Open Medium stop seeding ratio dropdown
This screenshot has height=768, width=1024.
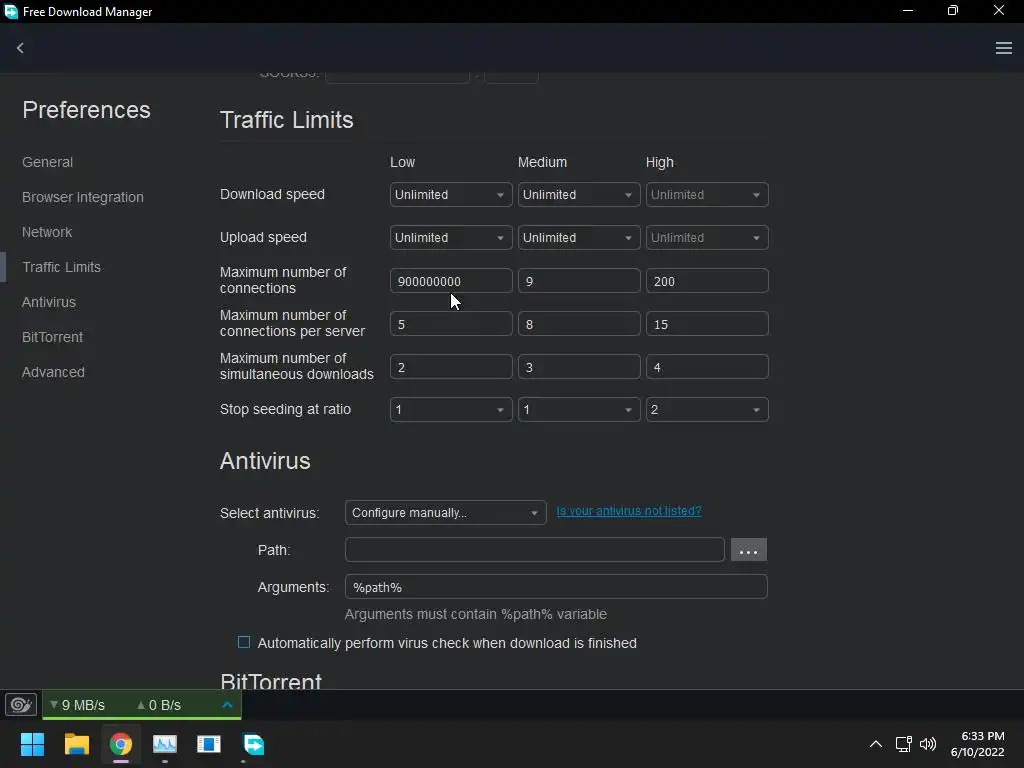coord(579,409)
